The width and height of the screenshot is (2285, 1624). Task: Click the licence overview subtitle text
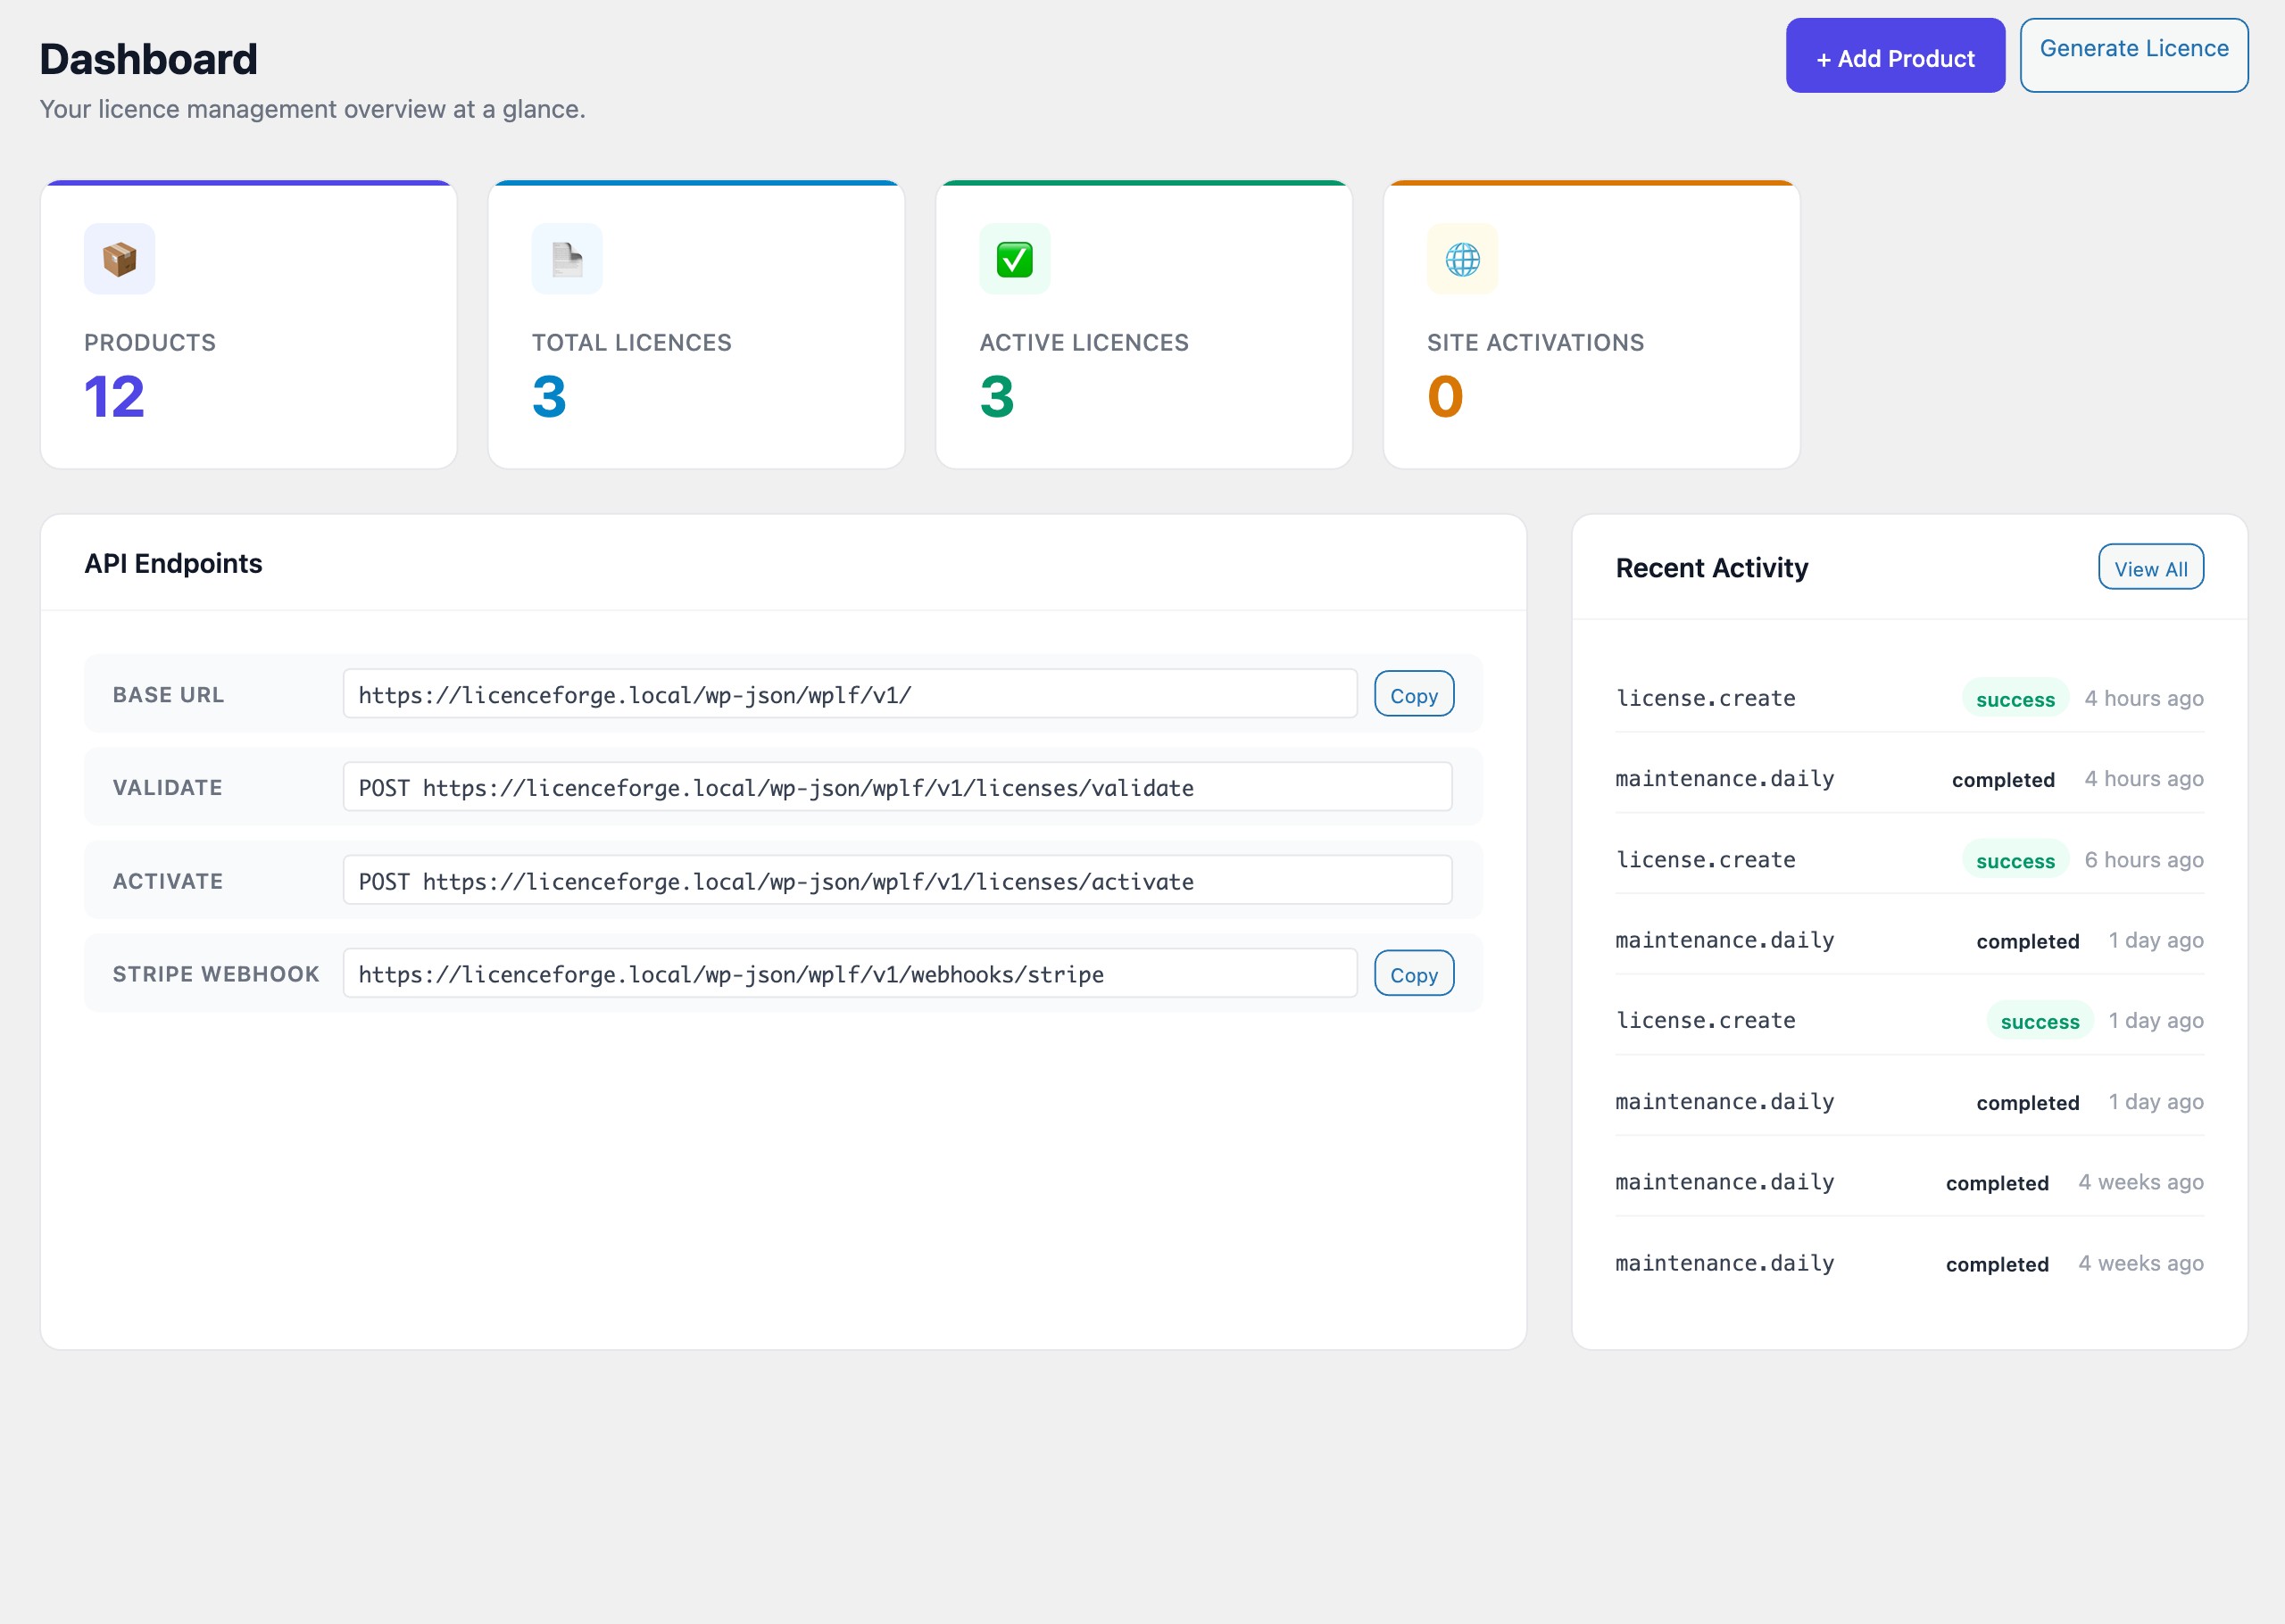pos(312,109)
